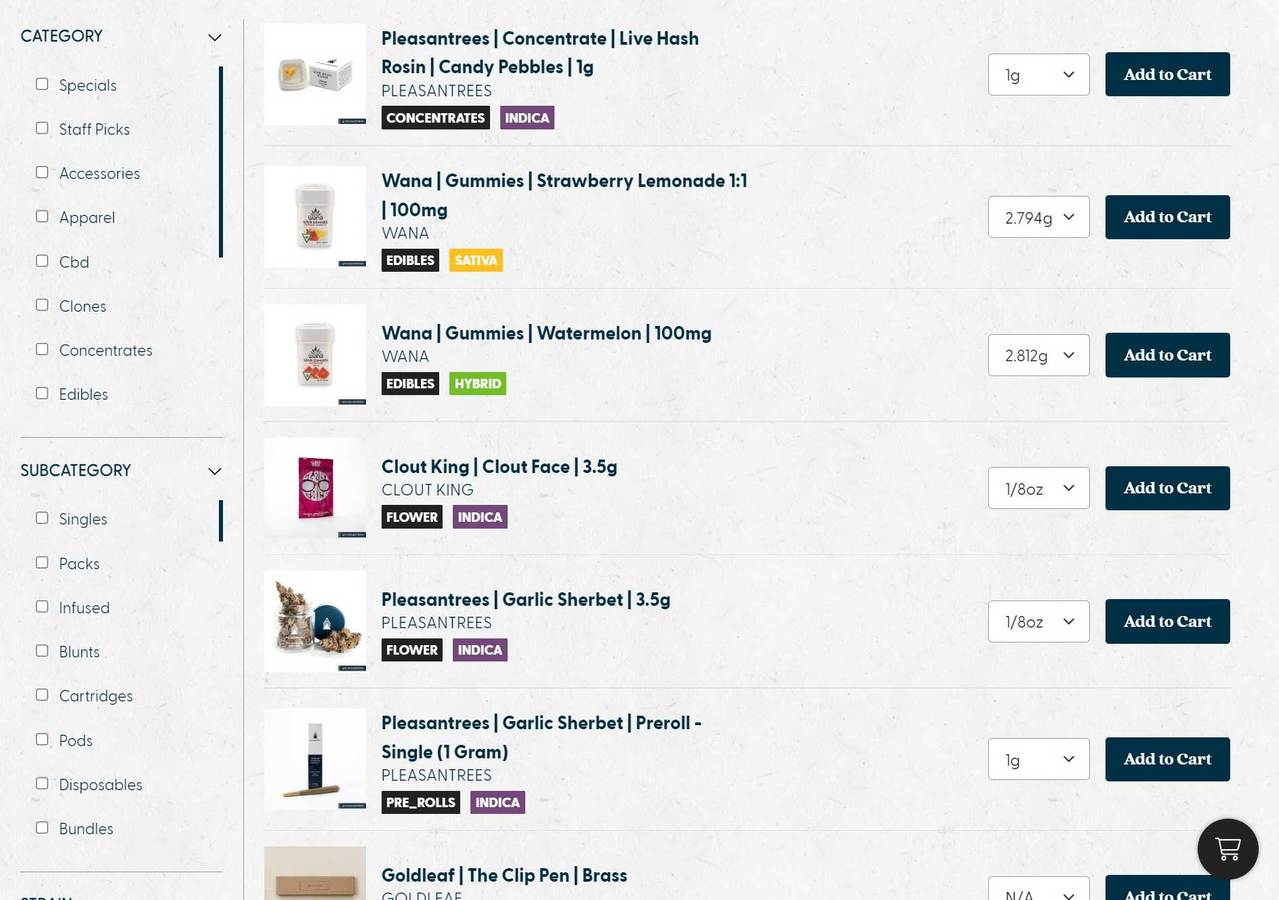Tick the Cartridges subcategory checkbox
1279x900 pixels.
(42, 695)
